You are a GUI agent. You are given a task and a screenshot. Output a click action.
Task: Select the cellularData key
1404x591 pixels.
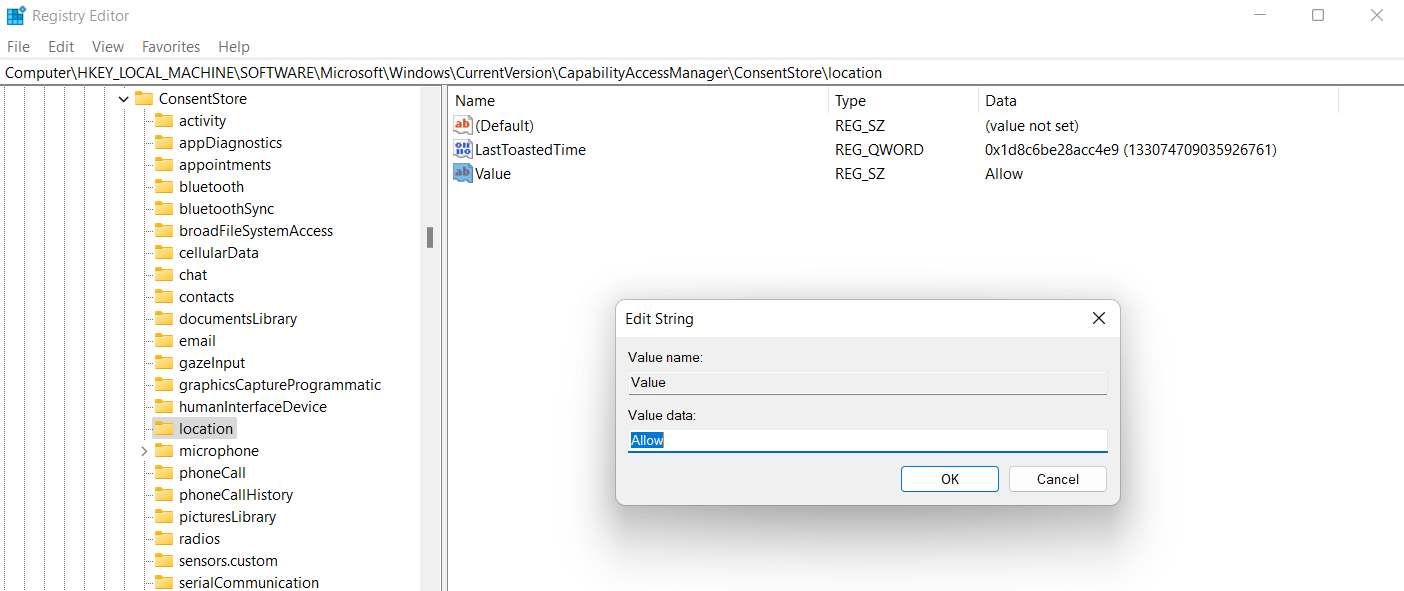point(218,253)
